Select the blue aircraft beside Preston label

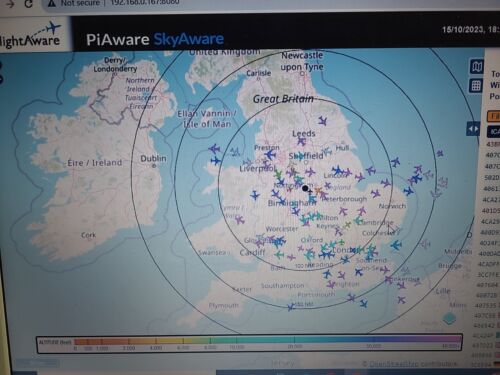click(x=270, y=155)
